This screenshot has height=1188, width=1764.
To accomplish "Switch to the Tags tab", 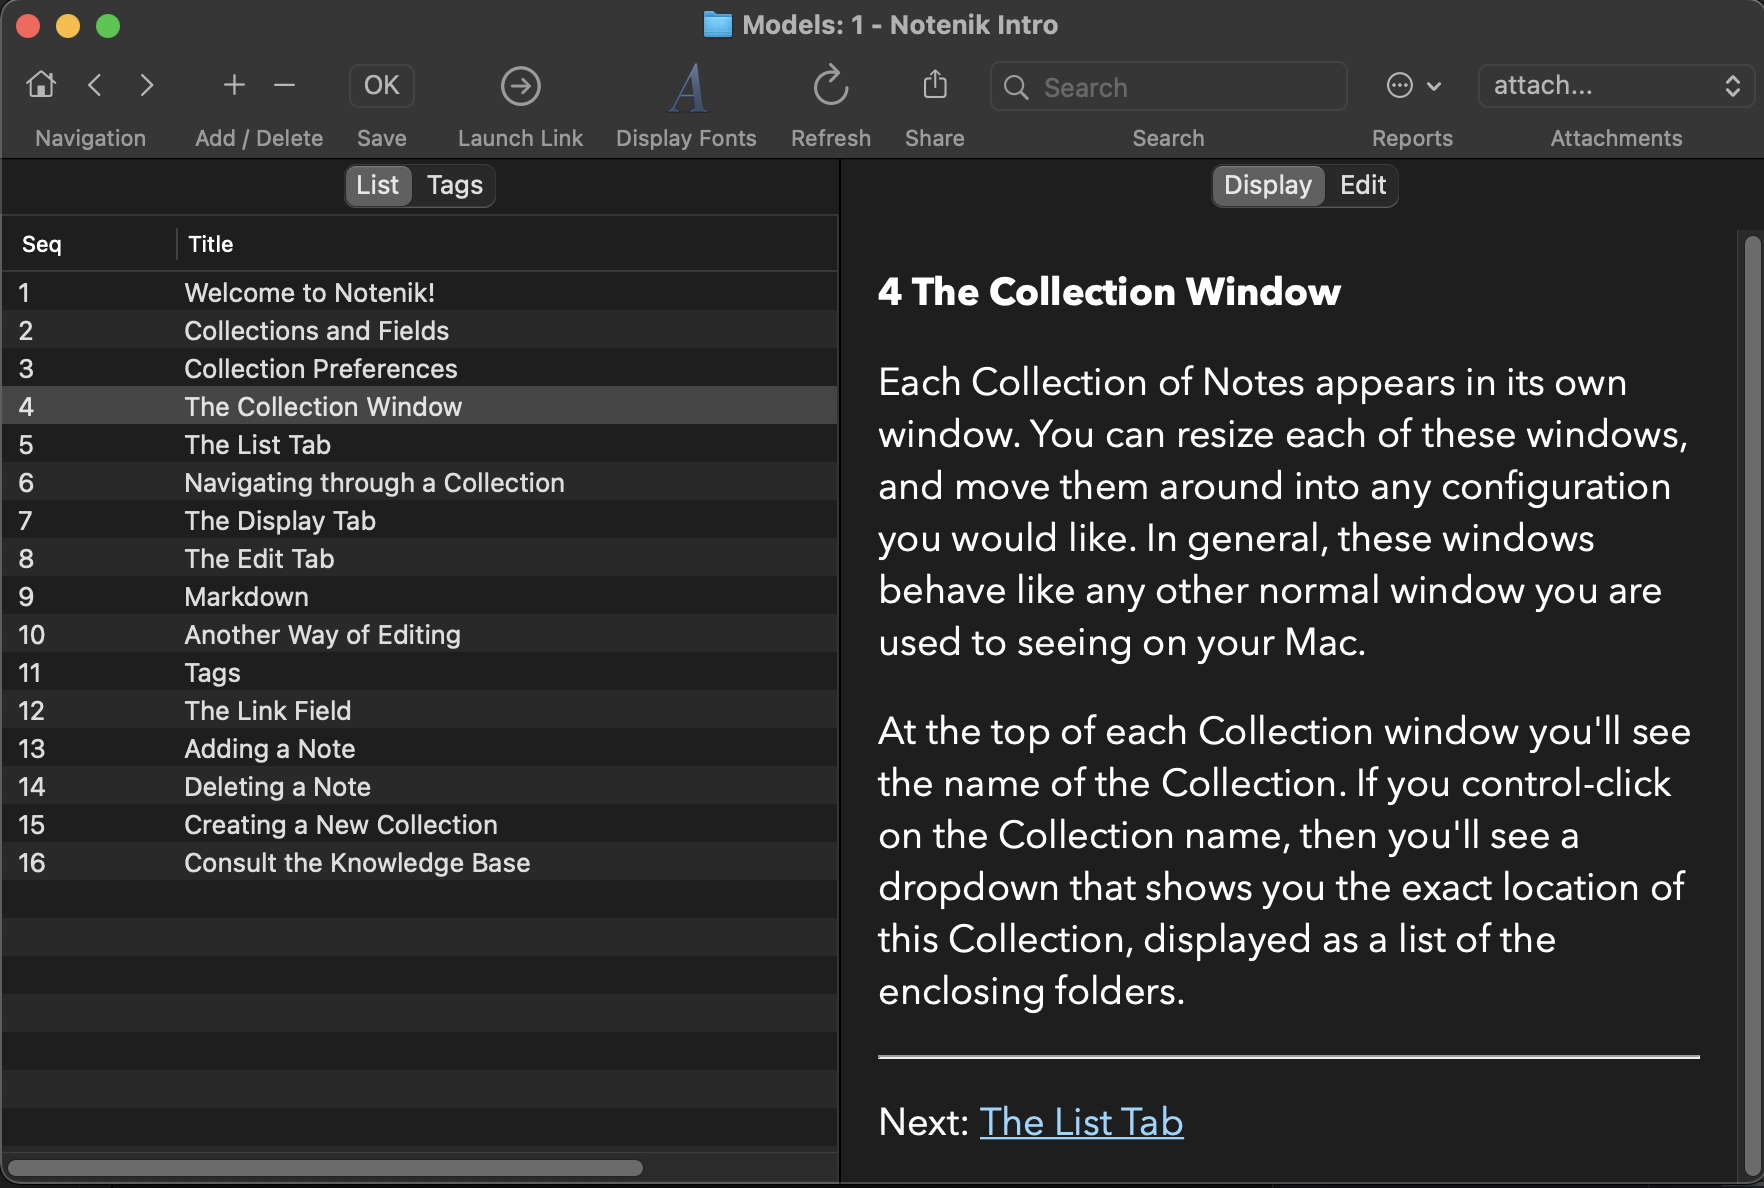I will (454, 185).
